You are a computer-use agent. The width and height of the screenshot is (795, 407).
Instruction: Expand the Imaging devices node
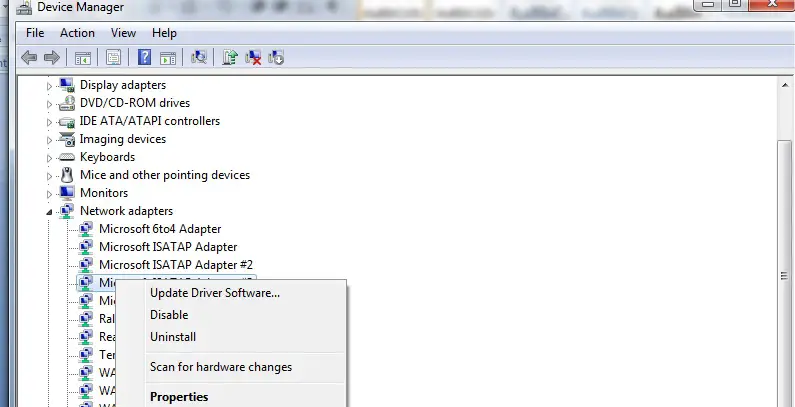coord(49,140)
